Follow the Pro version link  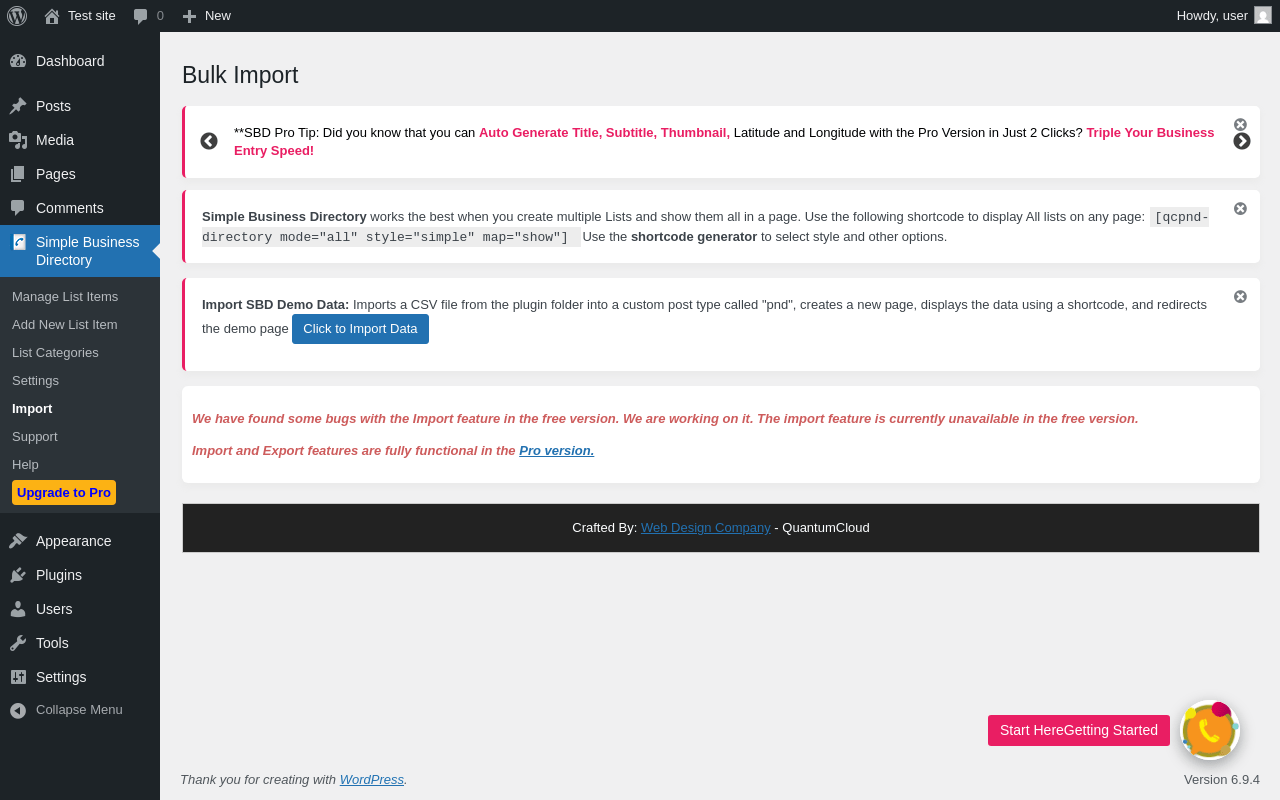[x=556, y=451]
